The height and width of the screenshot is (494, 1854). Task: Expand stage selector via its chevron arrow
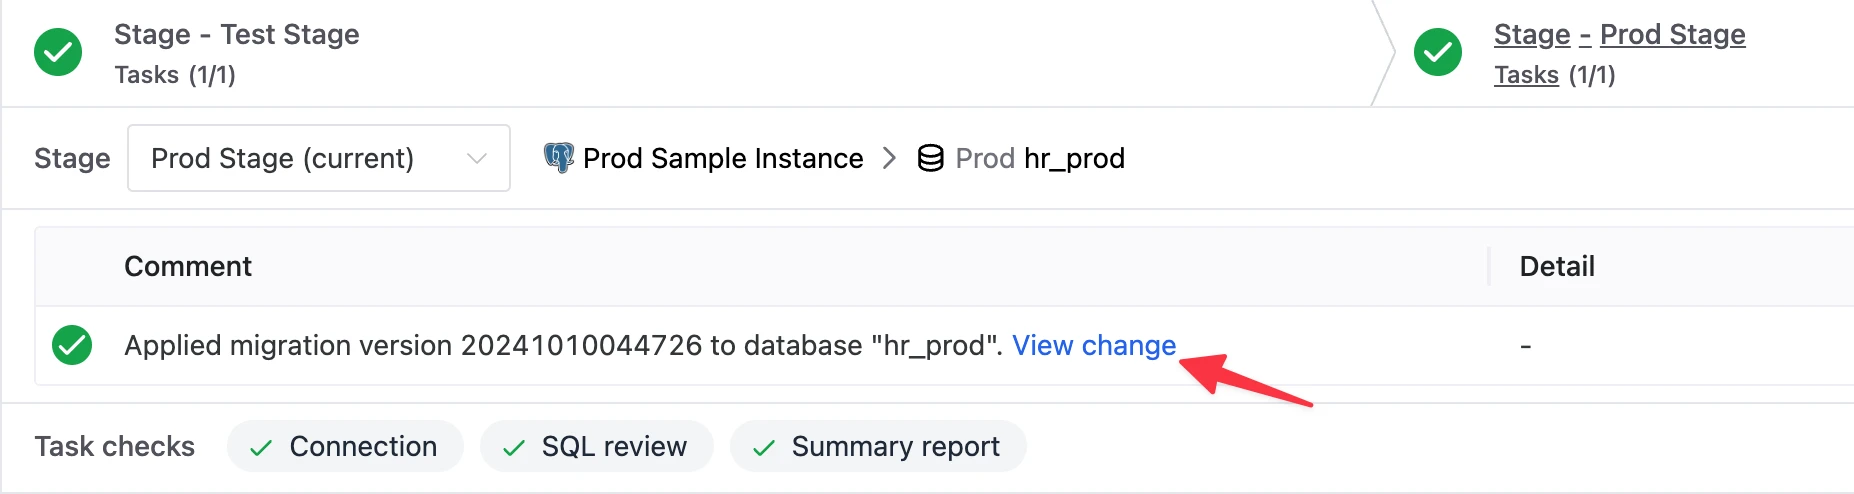pyautogui.click(x=477, y=158)
